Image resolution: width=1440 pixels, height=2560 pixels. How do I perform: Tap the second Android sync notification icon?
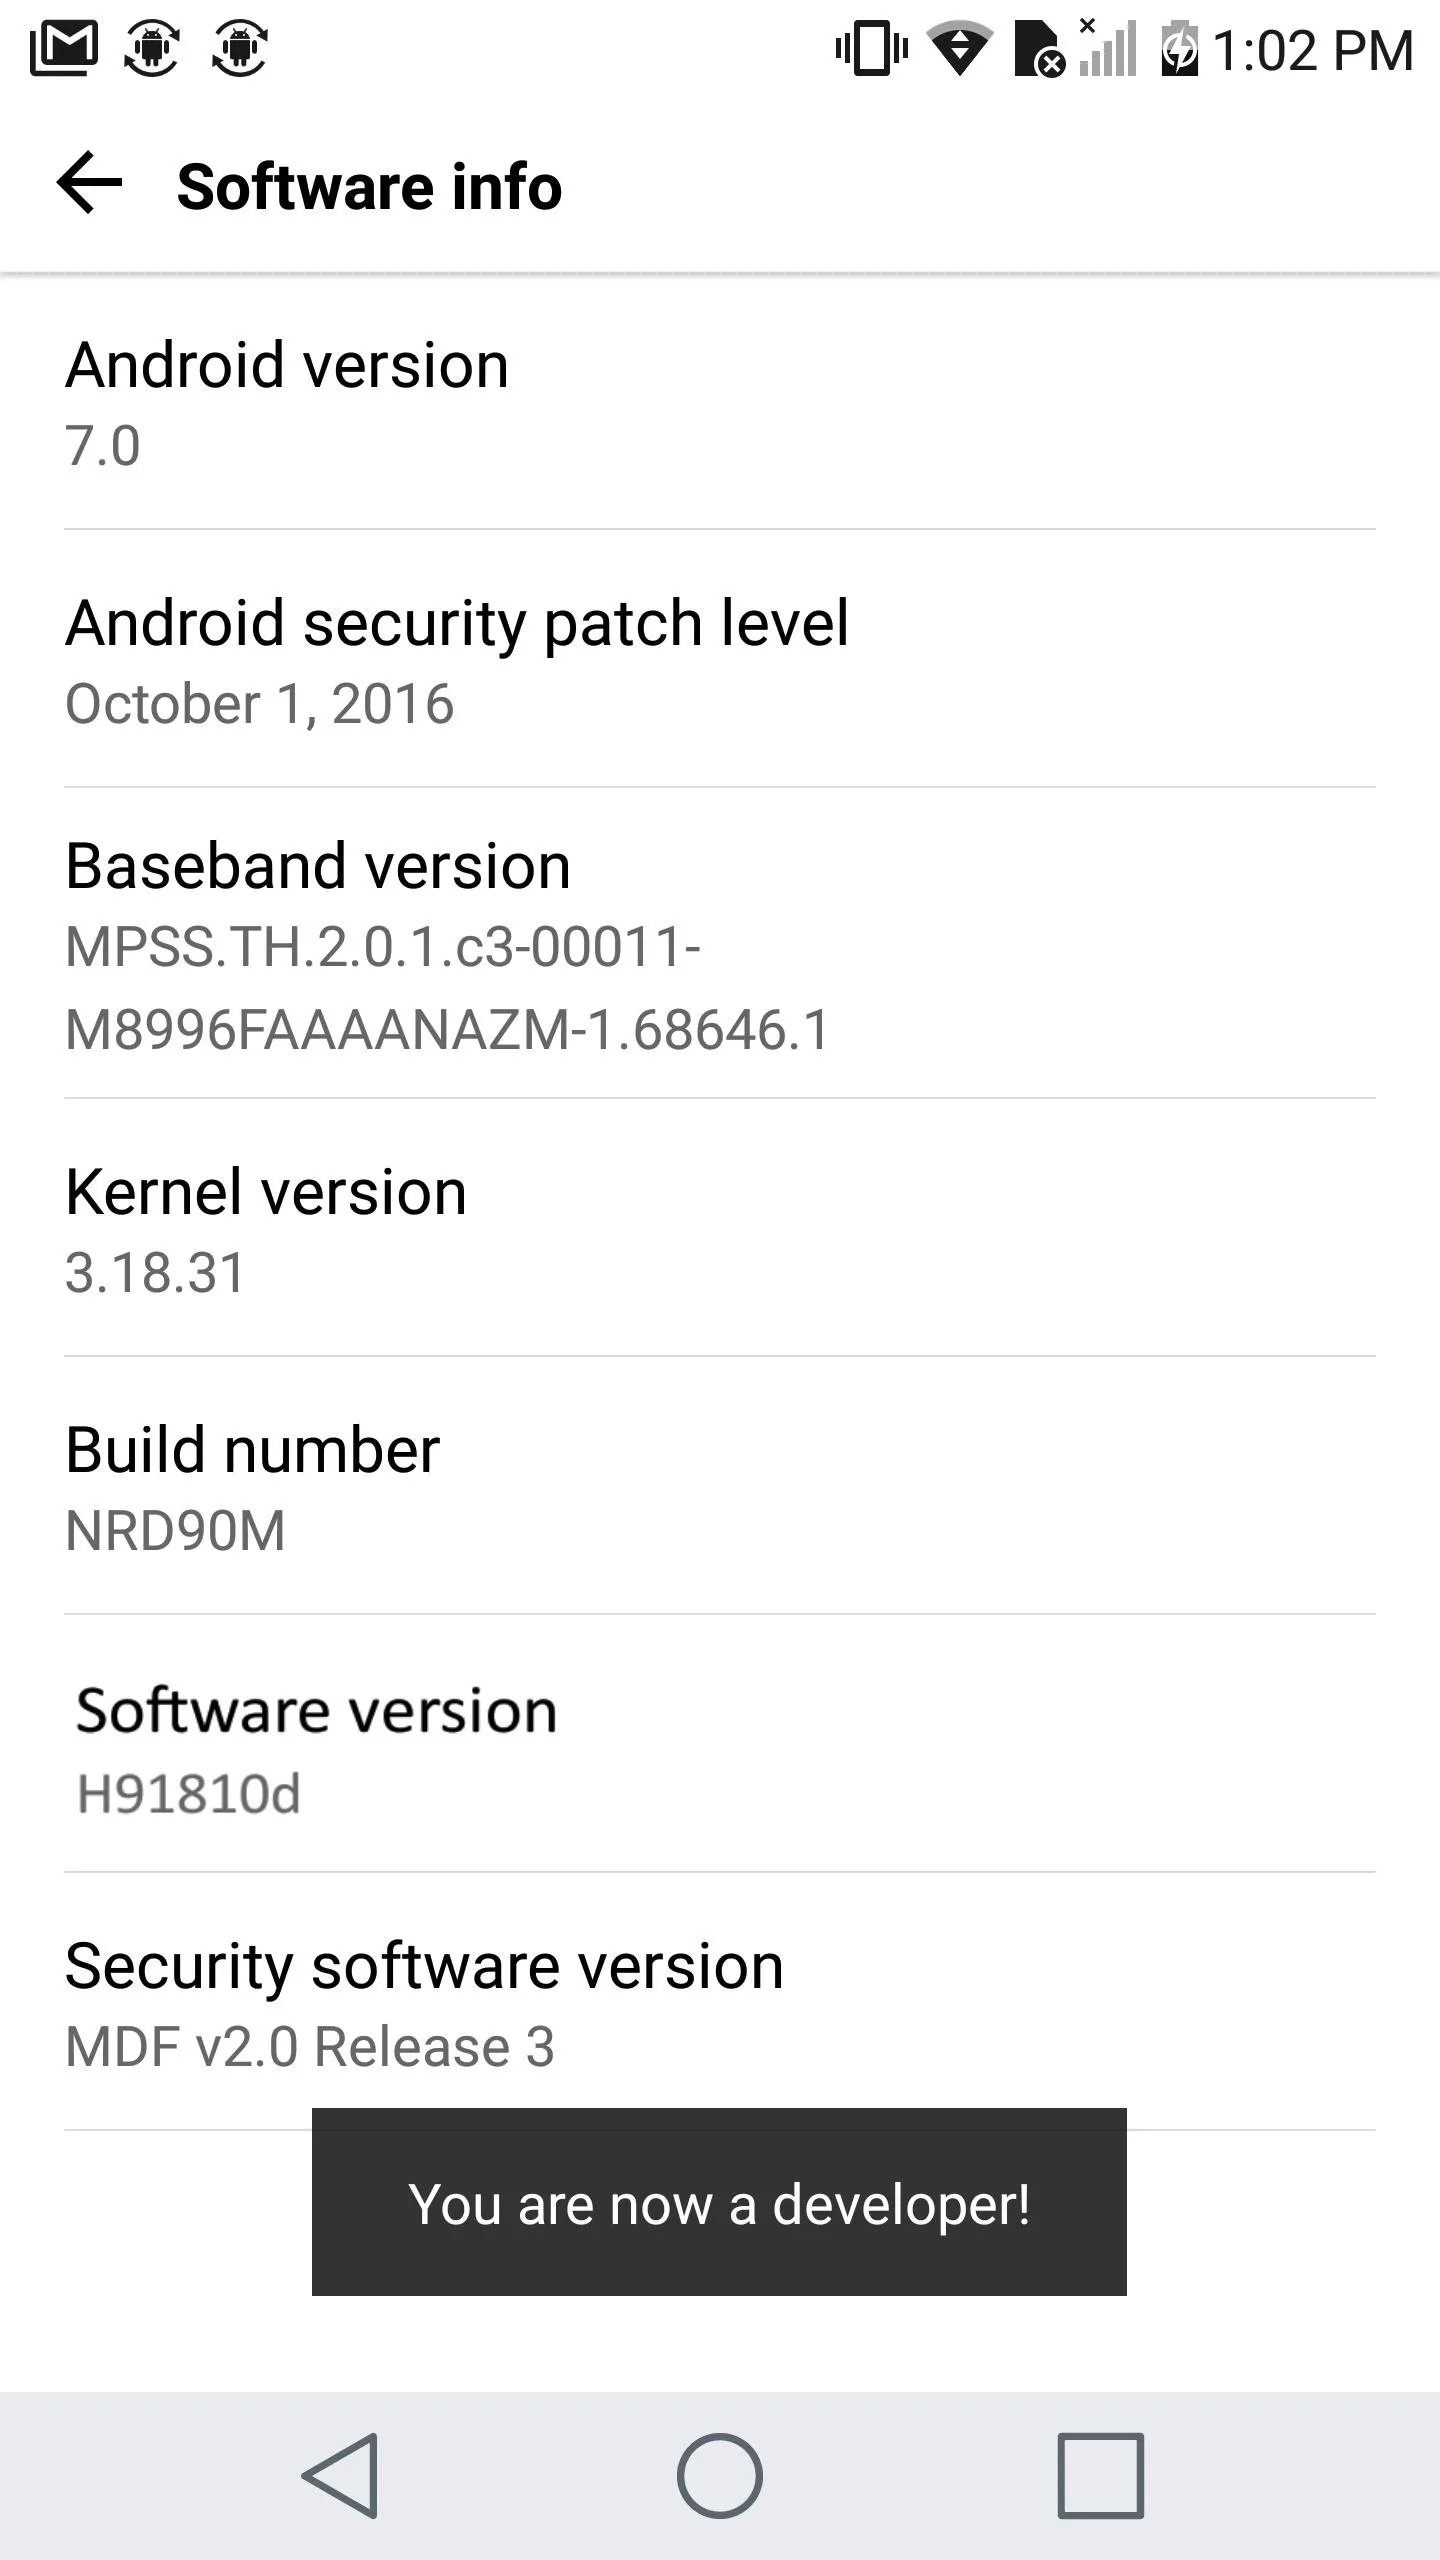coord(239,48)
